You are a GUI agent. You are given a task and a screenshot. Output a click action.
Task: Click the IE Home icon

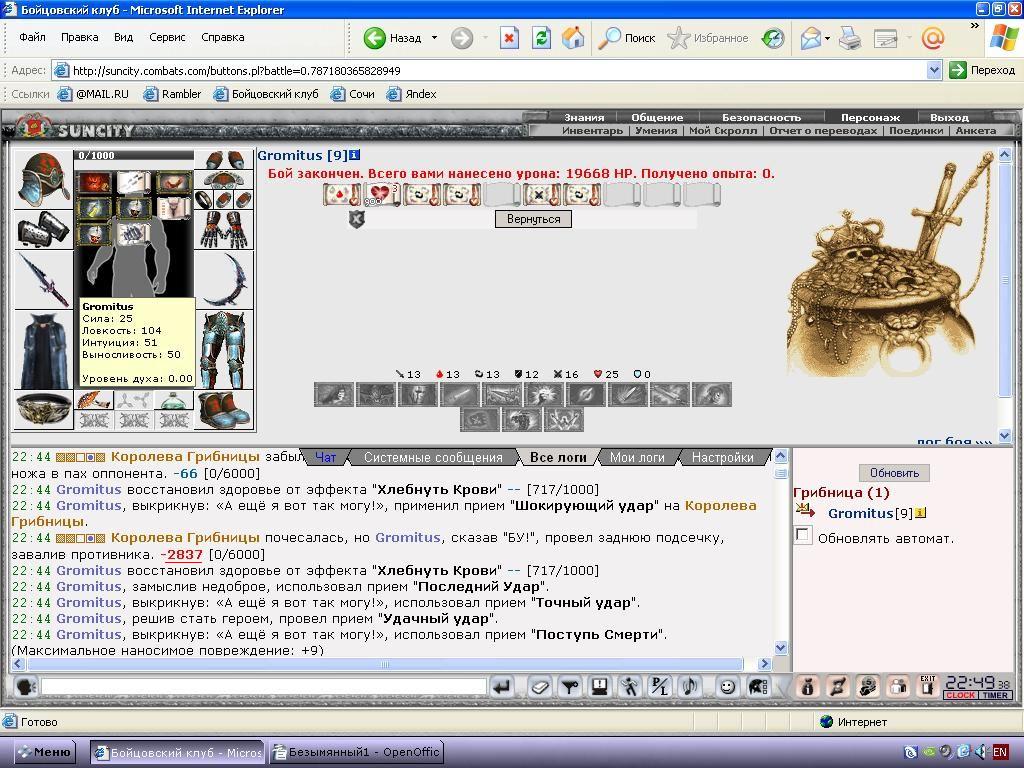coord(573,38)
